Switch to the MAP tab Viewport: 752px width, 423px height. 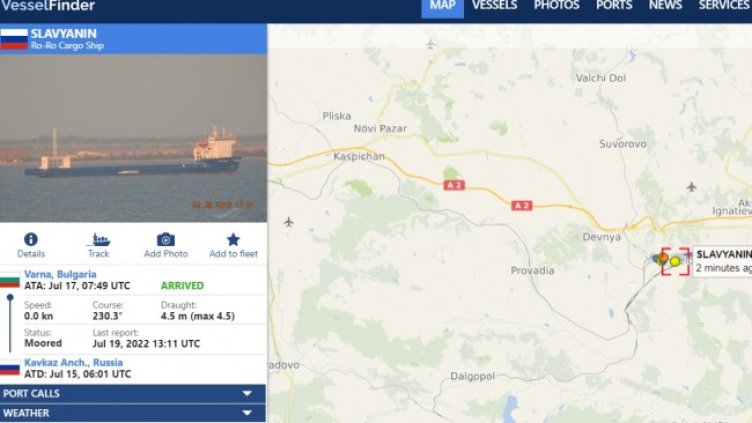[442, 6]
